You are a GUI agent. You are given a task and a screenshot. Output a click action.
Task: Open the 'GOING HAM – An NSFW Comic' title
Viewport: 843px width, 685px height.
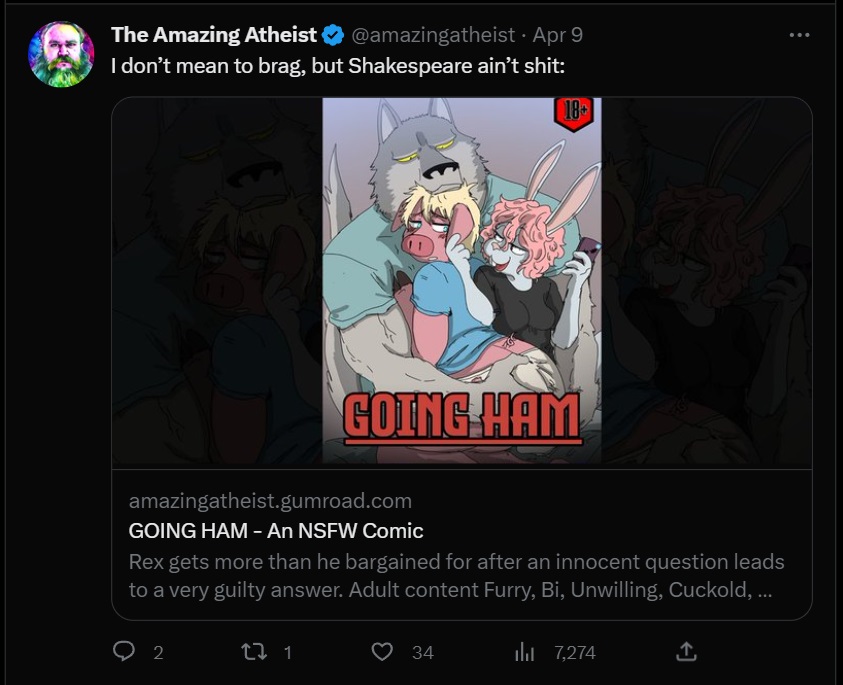point(276,531)
